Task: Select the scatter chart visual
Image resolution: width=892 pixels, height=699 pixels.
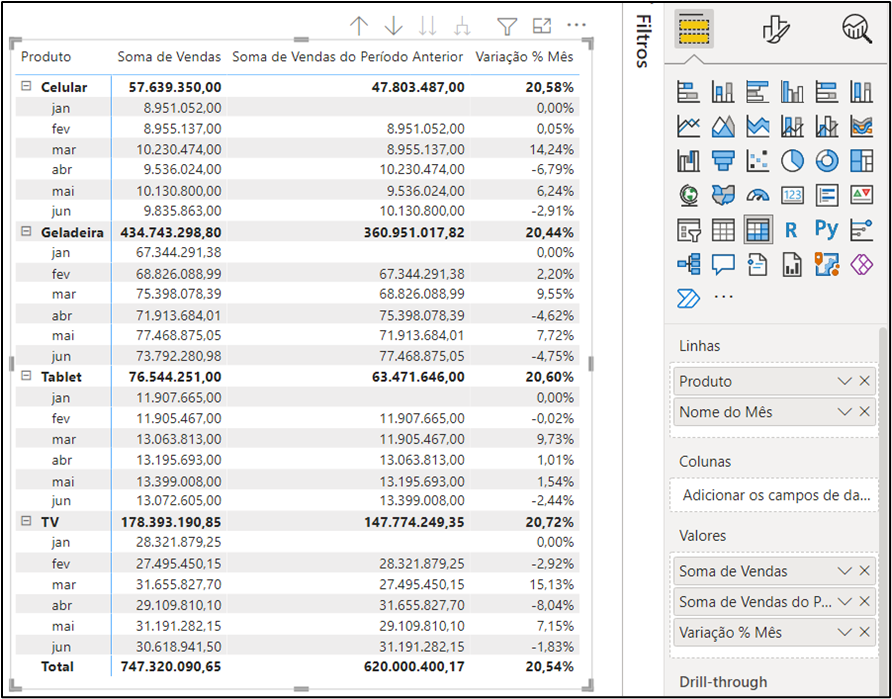Action: (x=758, y=162)
